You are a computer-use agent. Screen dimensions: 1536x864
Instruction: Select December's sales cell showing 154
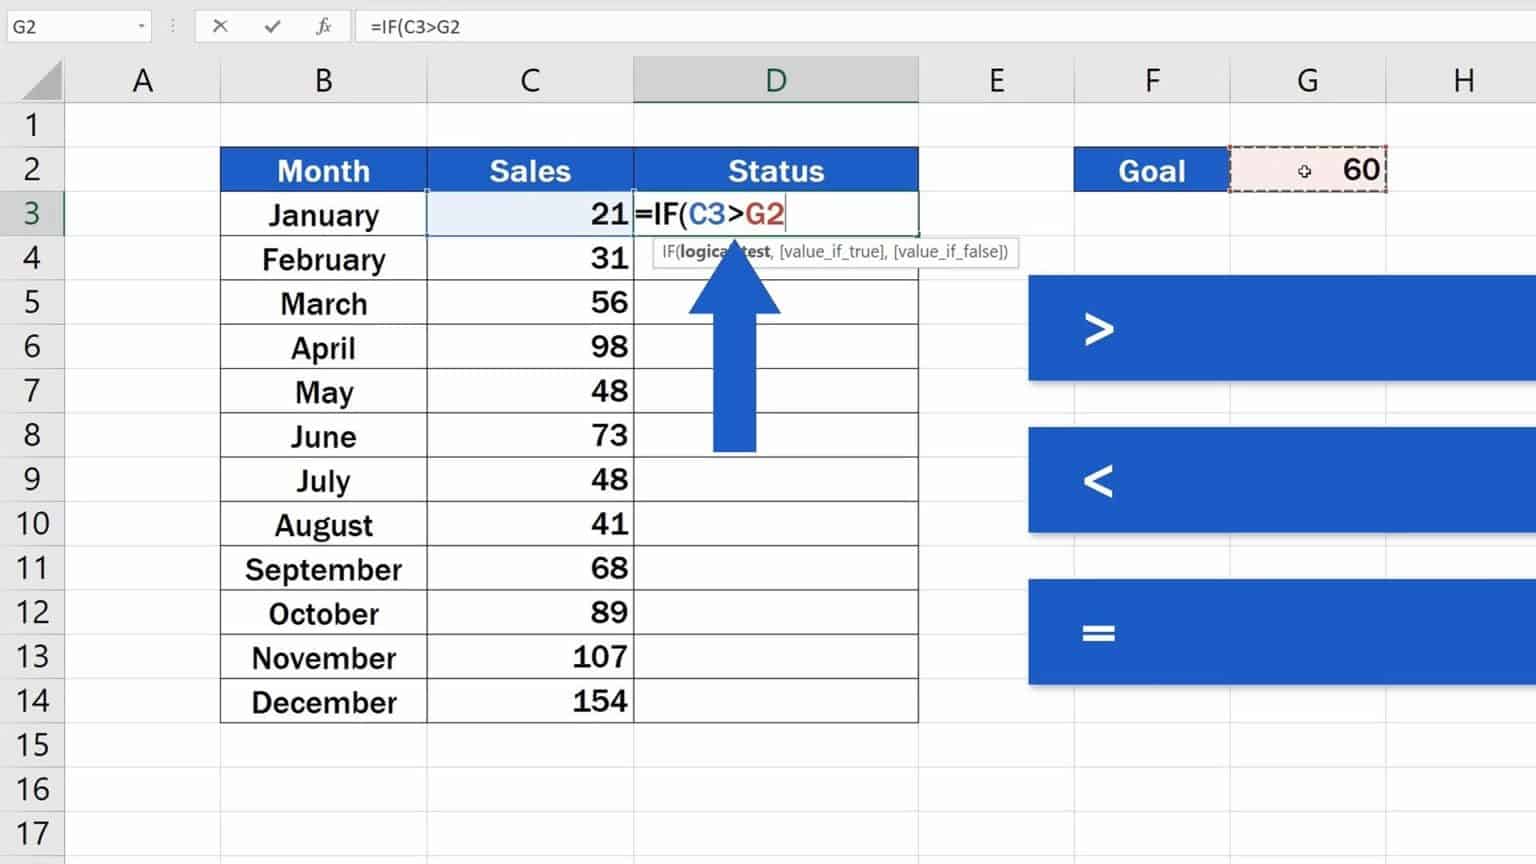[x=530, y=701]
